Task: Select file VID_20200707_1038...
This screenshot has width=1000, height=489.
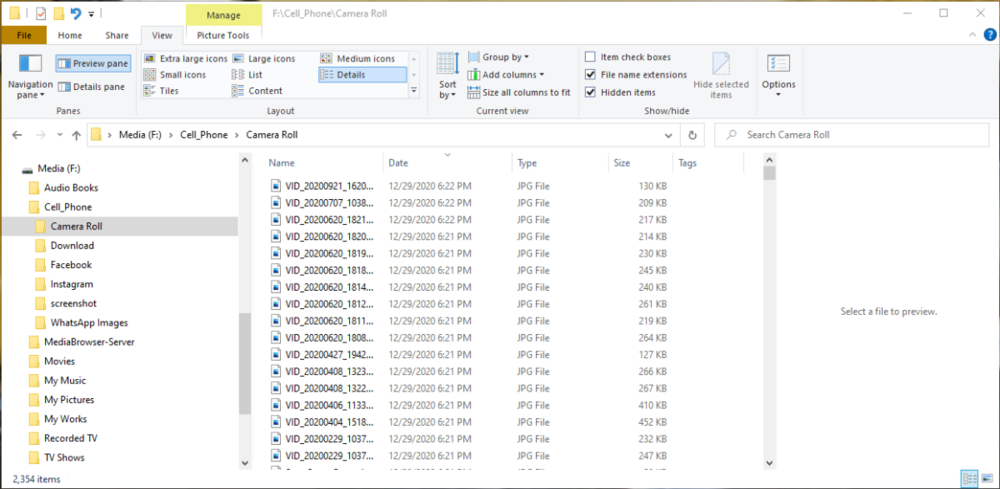Action: click(x=328, y=203)
